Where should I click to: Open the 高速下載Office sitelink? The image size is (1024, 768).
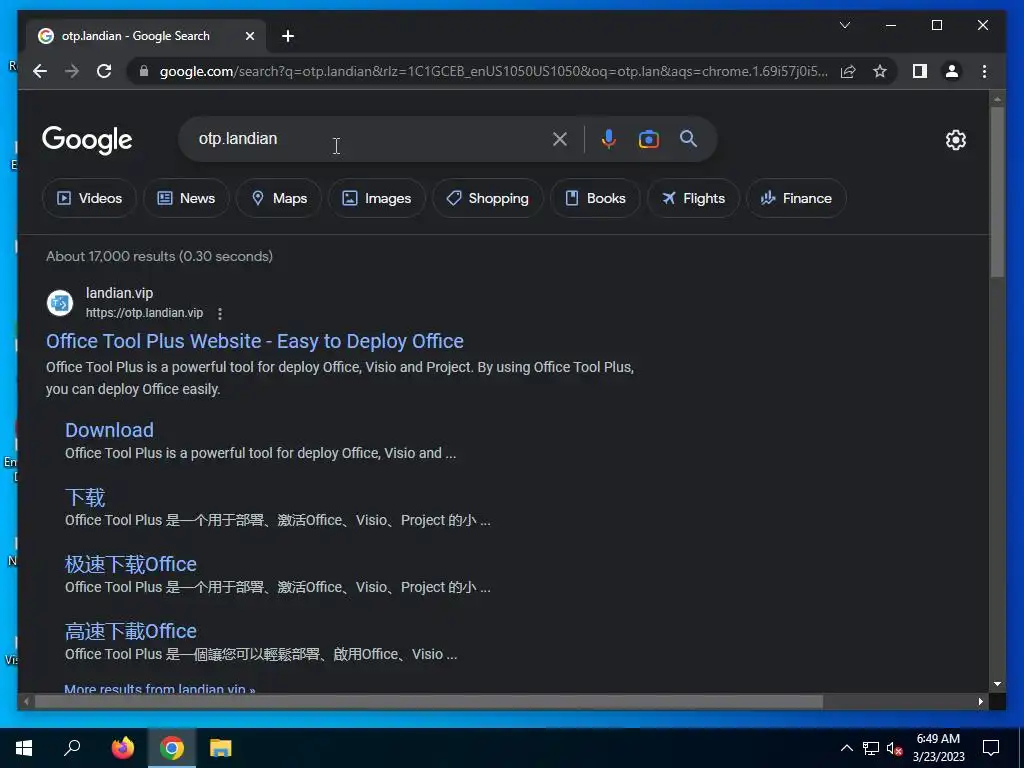pos(131,631)
